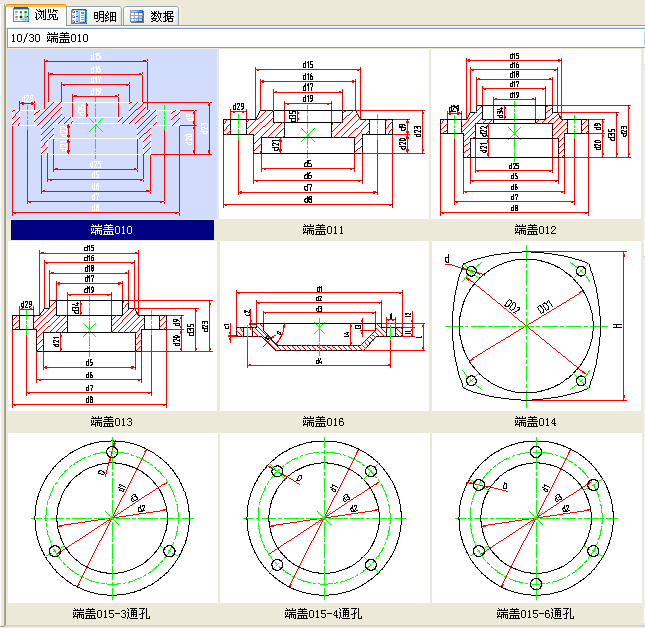Select the 端盖010 drawing thumbnail
This screenshot has height=628, width=645.
coord(110,133)
